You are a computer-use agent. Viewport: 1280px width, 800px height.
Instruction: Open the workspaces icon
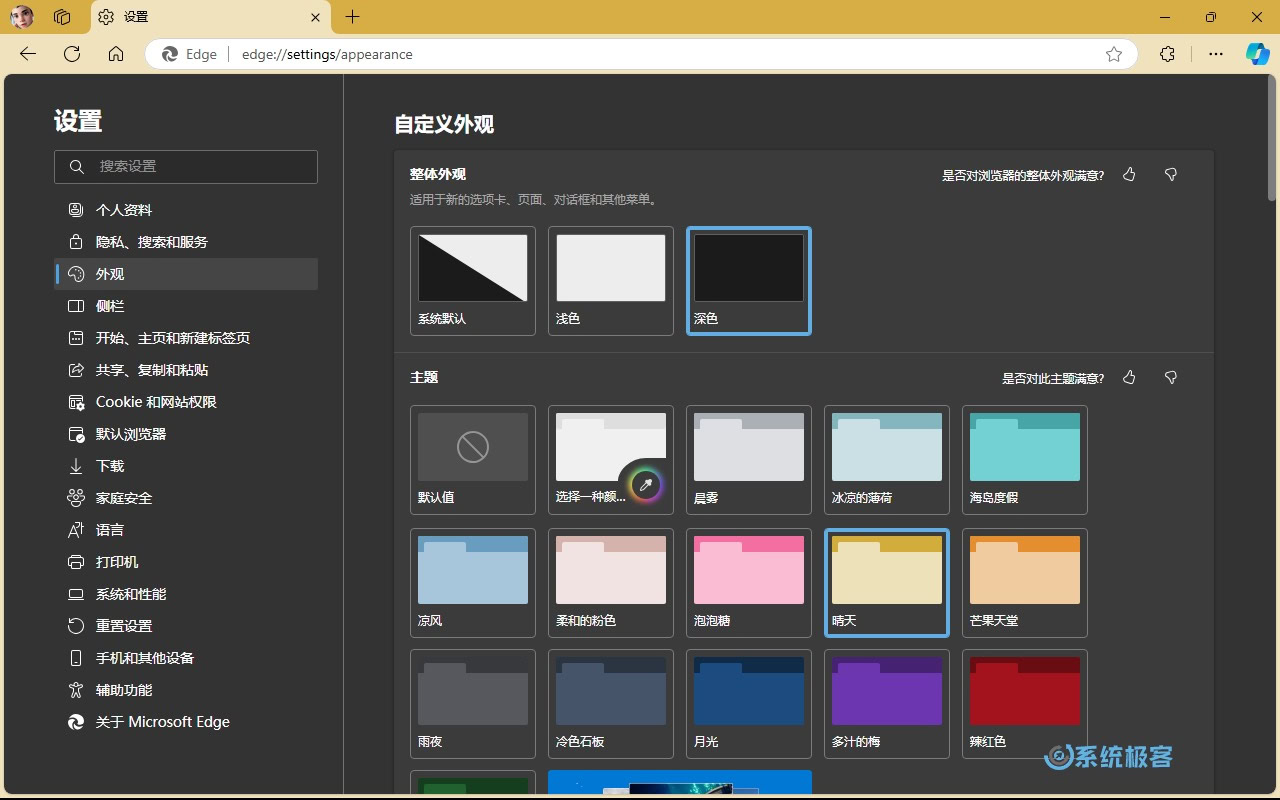coord(62,17)
